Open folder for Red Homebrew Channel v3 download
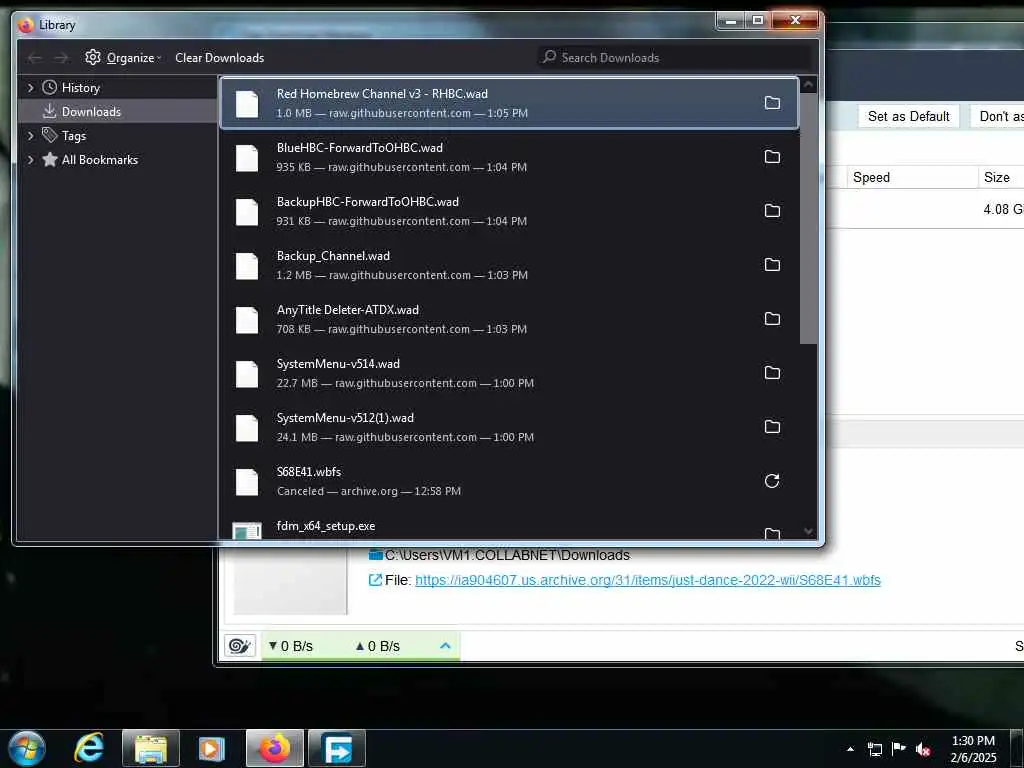 click(x=772, y=103)
